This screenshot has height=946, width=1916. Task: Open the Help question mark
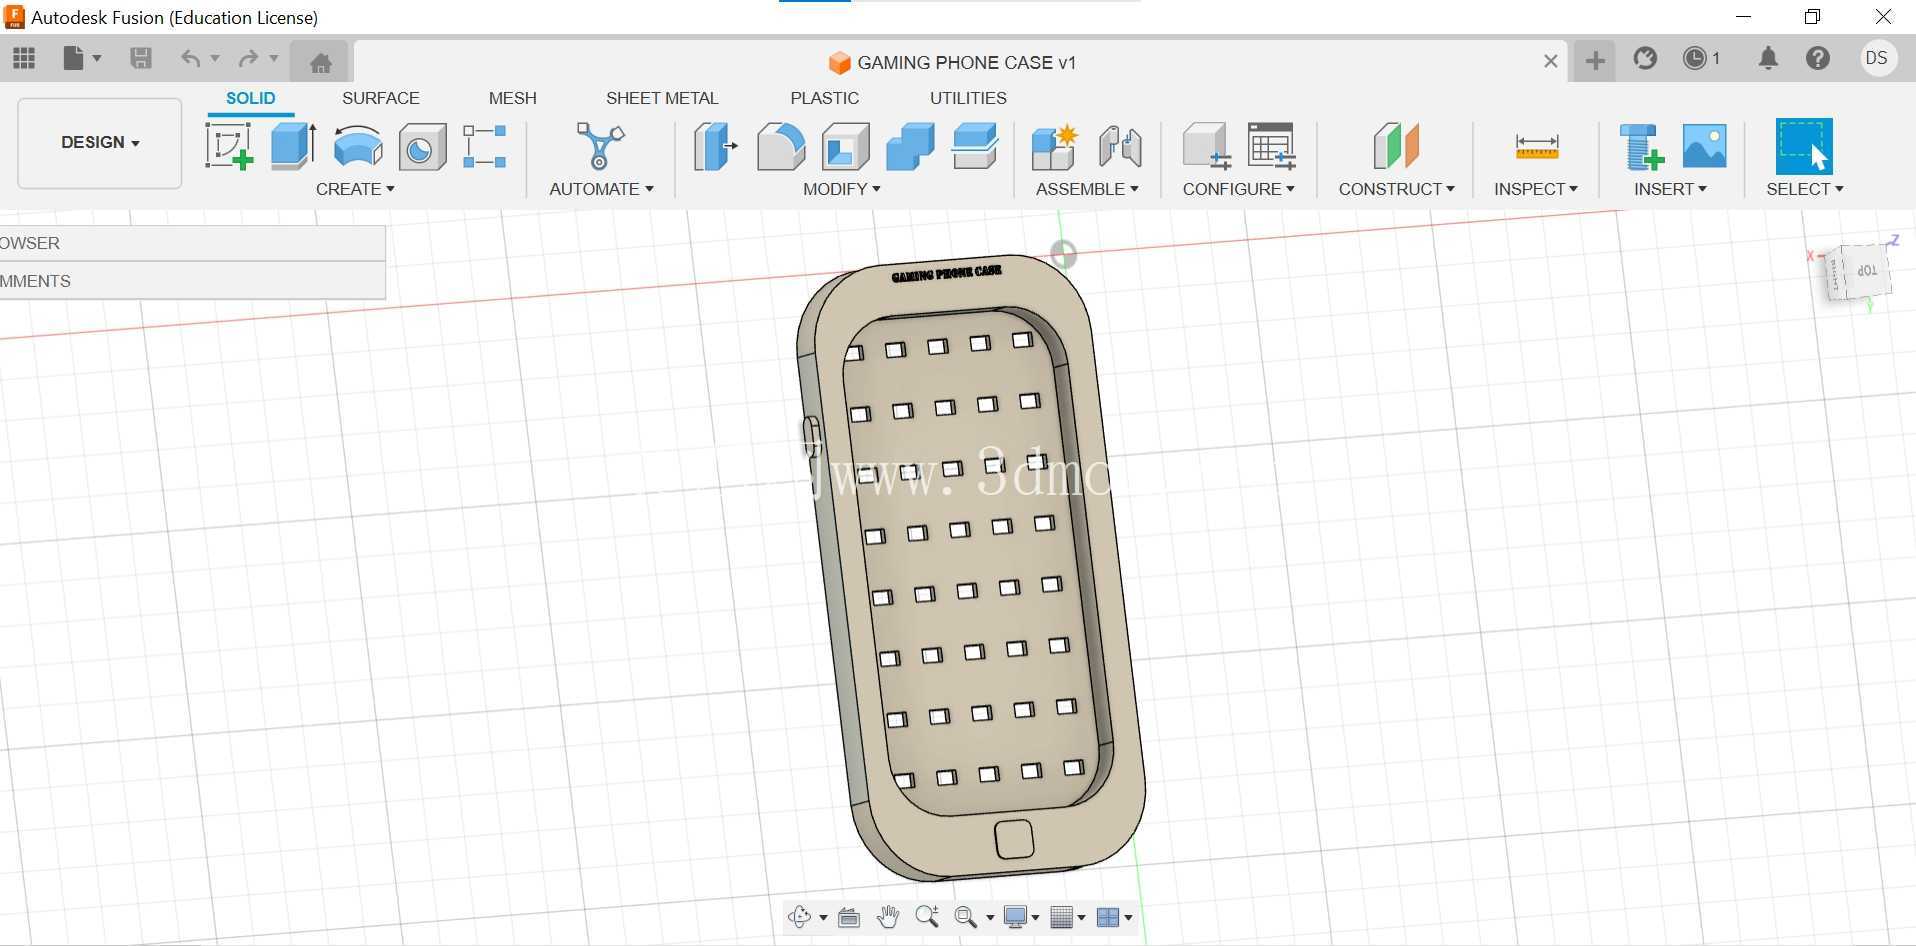click(1818, 59)
